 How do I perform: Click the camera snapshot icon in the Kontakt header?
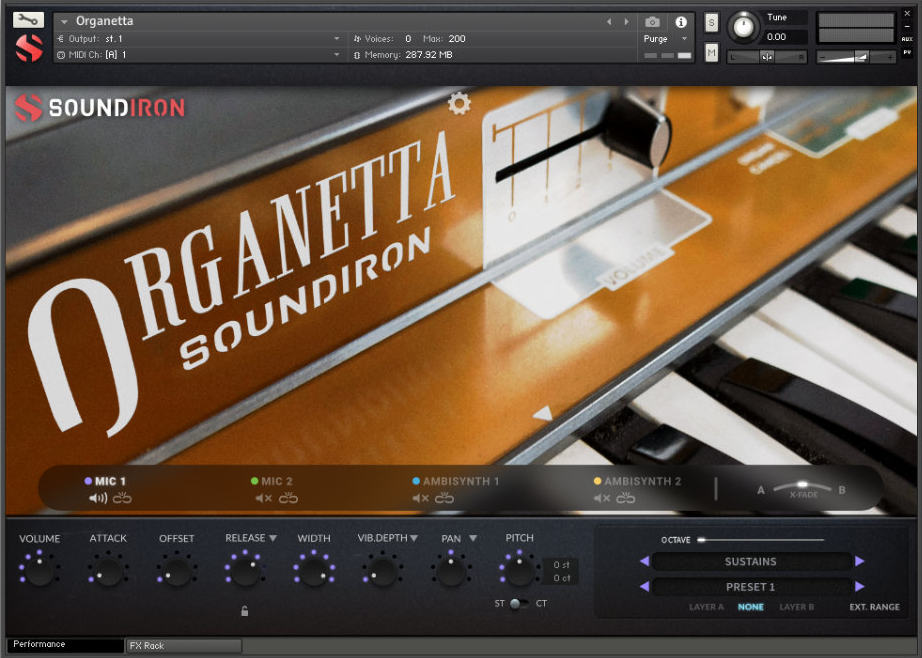pos(652,22)
